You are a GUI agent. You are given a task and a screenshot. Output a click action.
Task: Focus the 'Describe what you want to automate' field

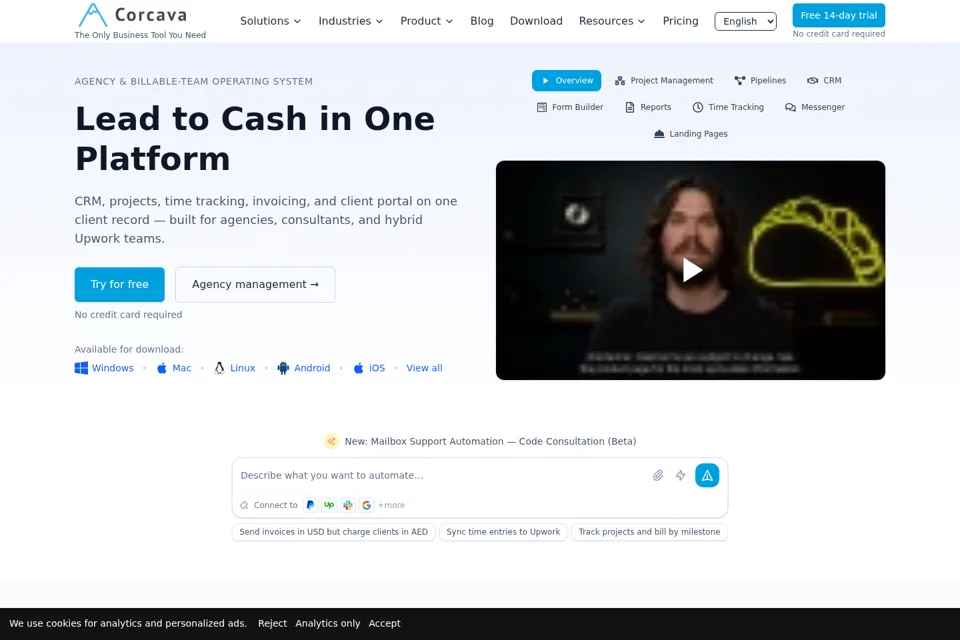441,475
